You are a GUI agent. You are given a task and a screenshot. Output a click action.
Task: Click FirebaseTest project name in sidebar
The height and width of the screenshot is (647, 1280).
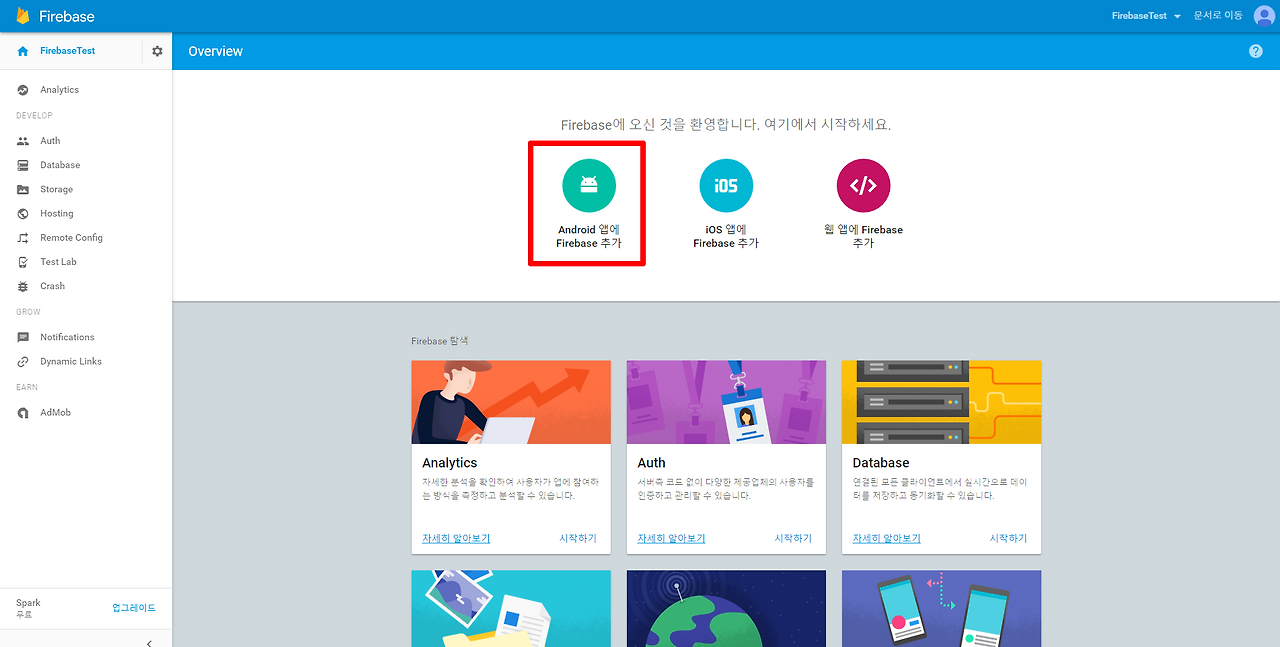point(68,51)
